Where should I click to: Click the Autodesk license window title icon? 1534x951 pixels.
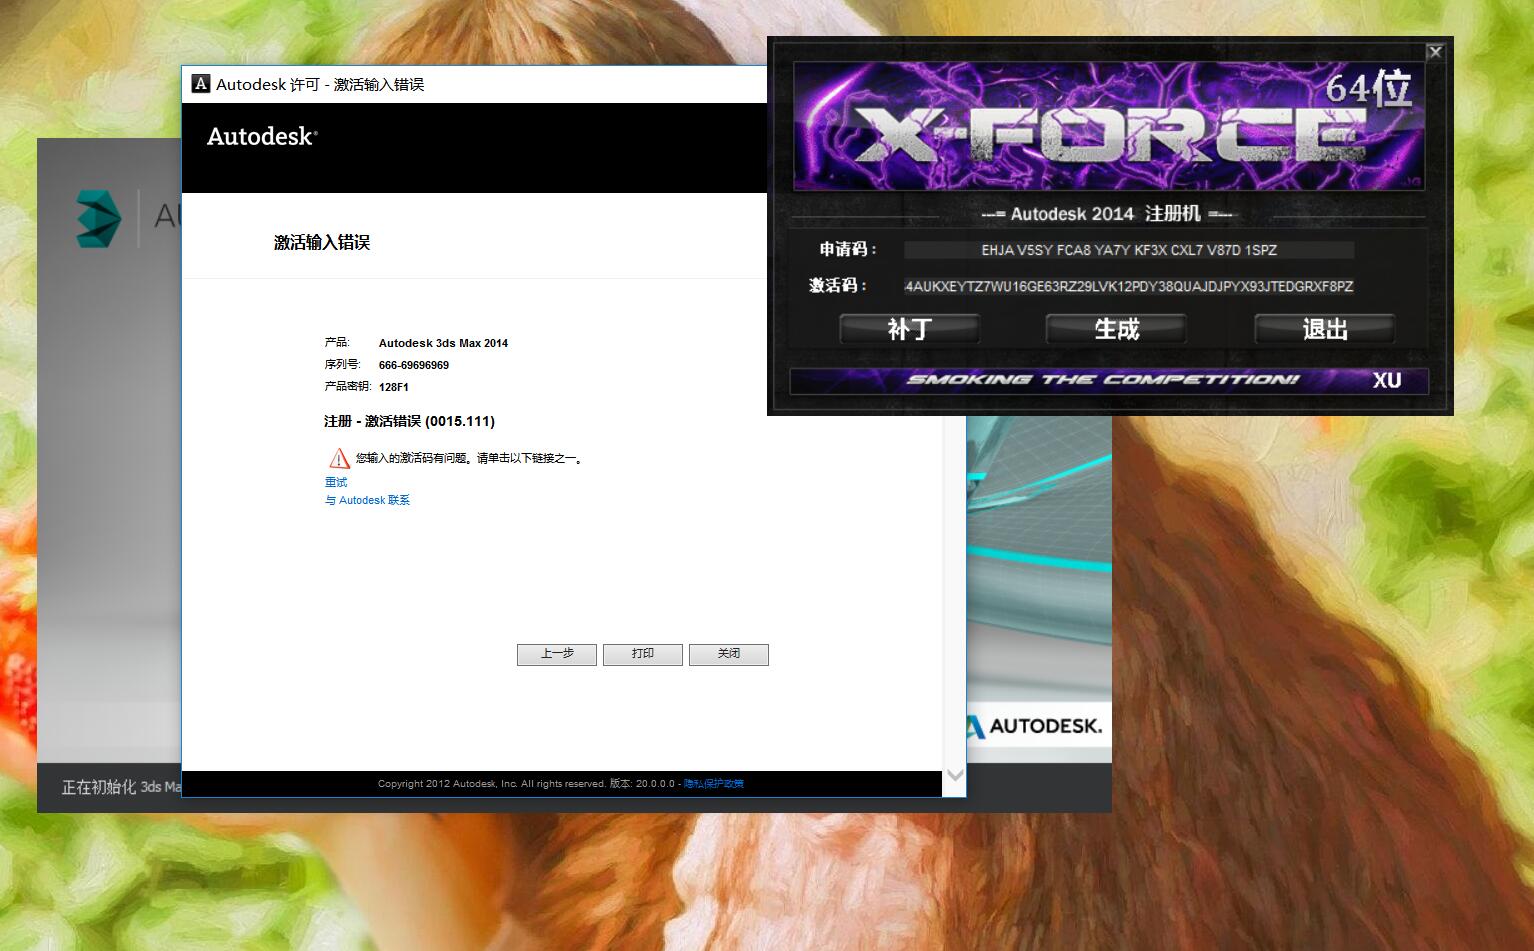click(201, 84)
